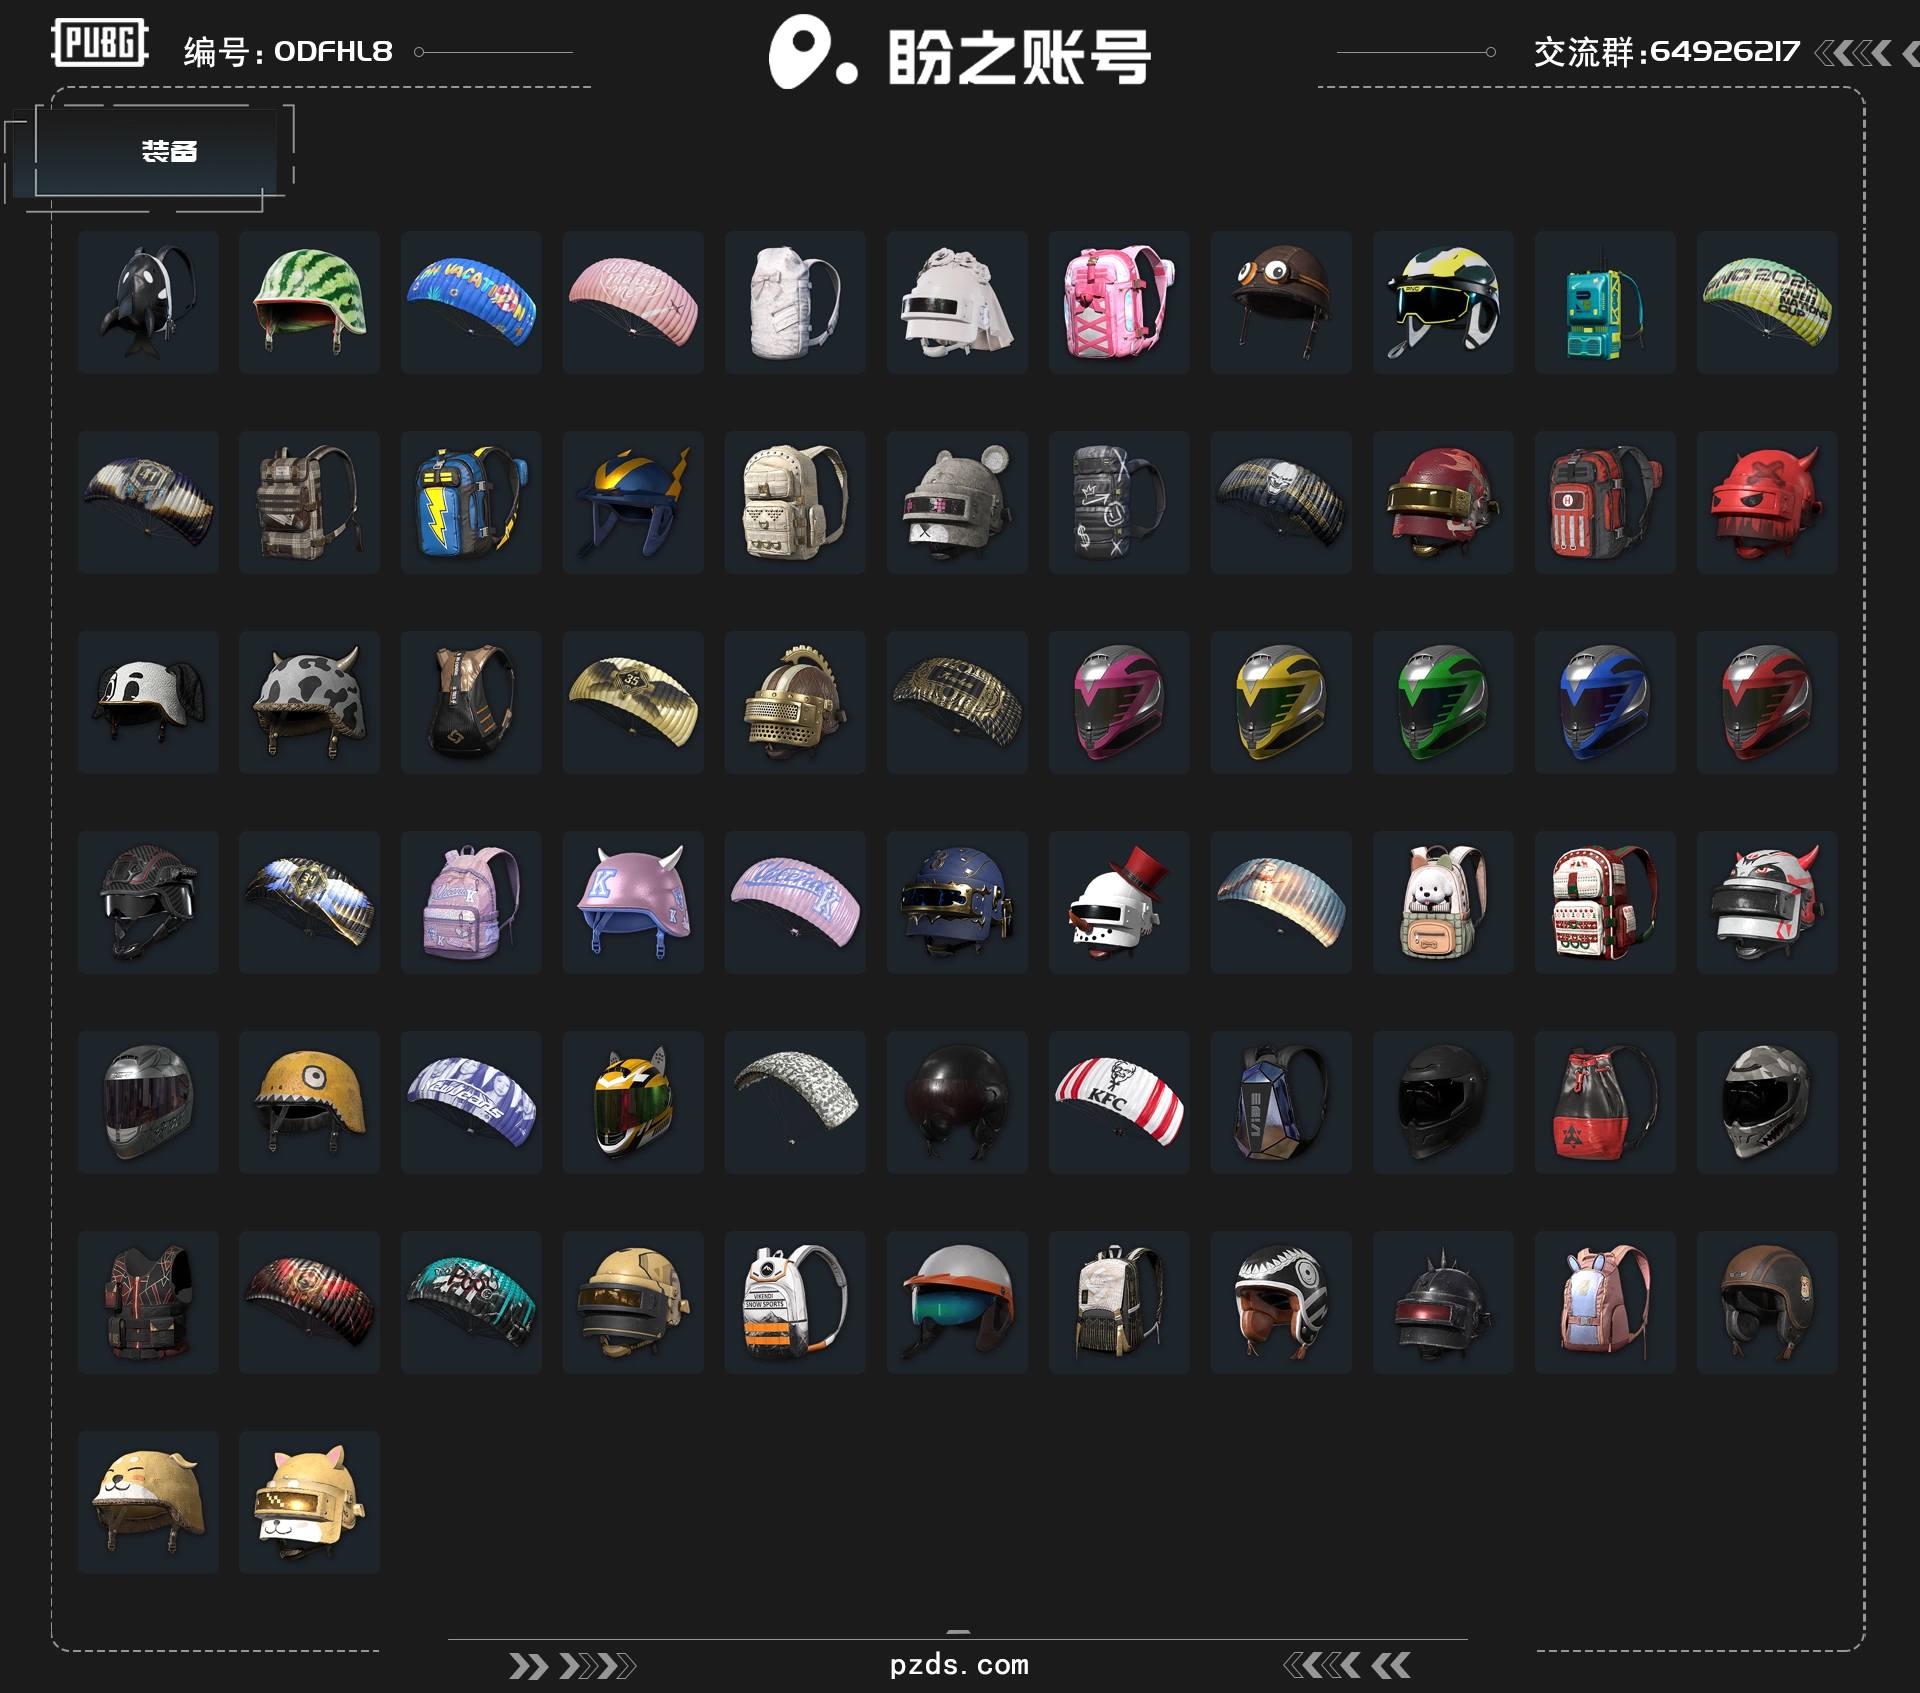
Task: Select the red drawstring sack backpack
Action: (1605, 1102)
